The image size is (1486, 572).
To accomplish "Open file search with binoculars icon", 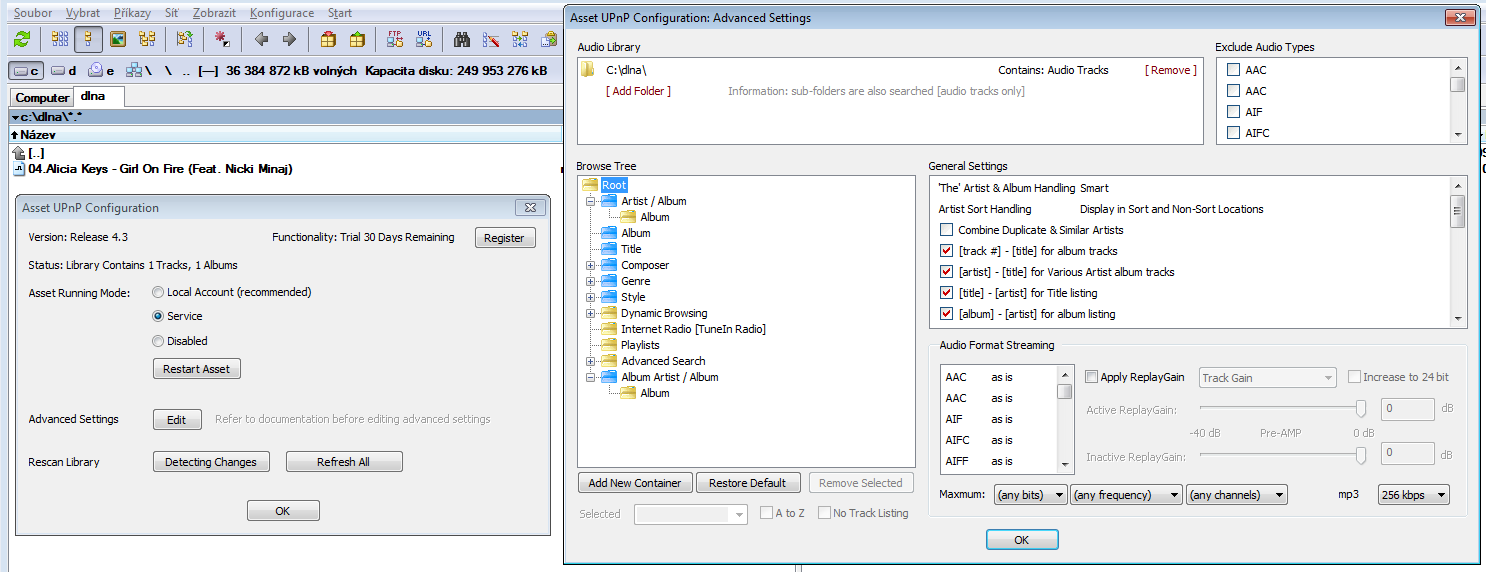I will (x=462, y=39).
